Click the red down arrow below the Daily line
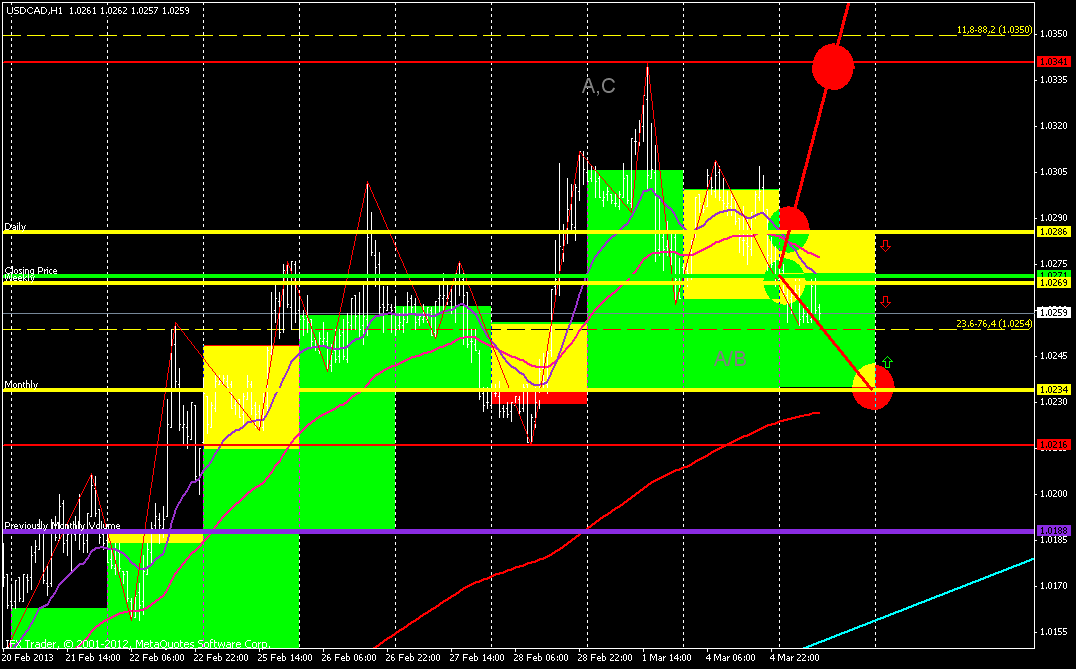Image resolution: width=1076 pixels, height=669 pixels. coord(885,246)
